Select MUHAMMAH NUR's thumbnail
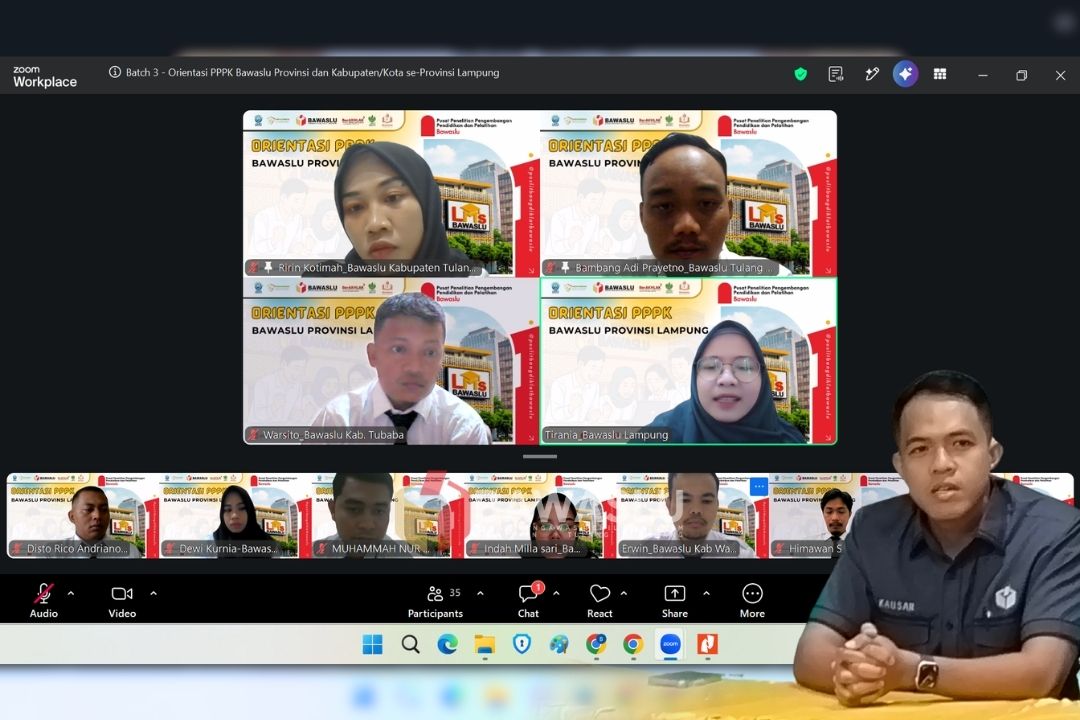The width and height of the screenshot is (1080, 720). point(388,515)
